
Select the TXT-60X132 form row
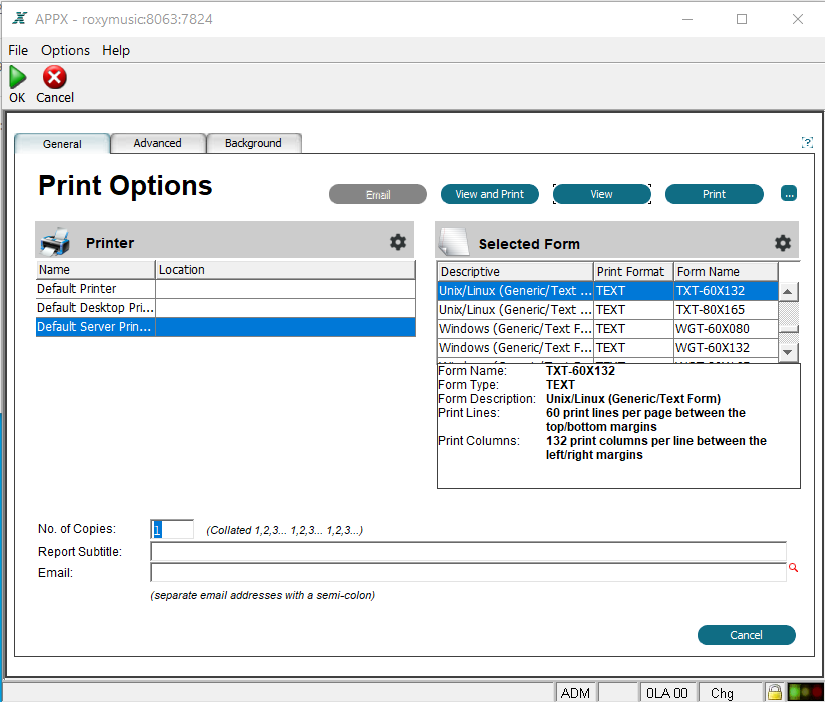[608, 291]
